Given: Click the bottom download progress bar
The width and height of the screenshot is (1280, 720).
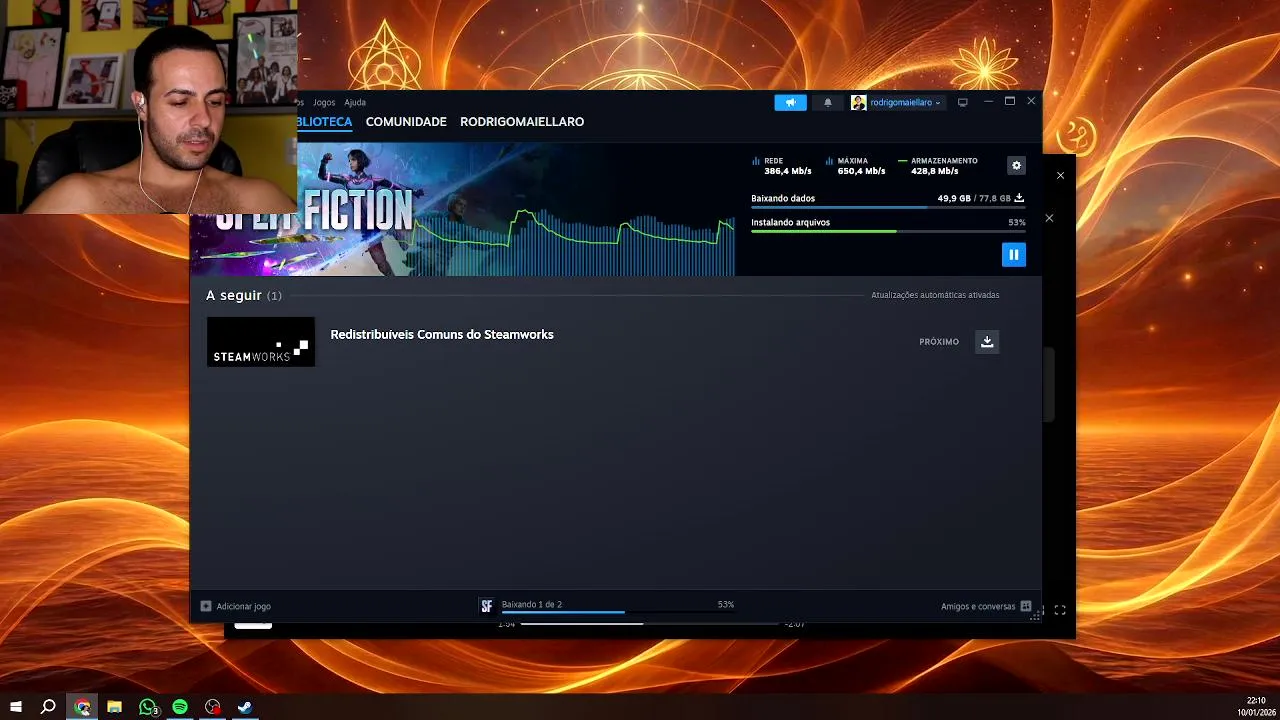Looking at the screenshot, I should [618, 612].
